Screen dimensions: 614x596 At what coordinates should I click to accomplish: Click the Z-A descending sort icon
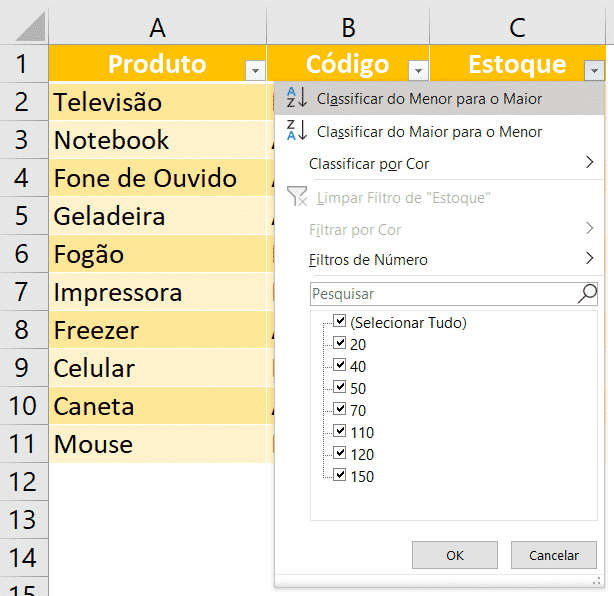tap(297, 131)
